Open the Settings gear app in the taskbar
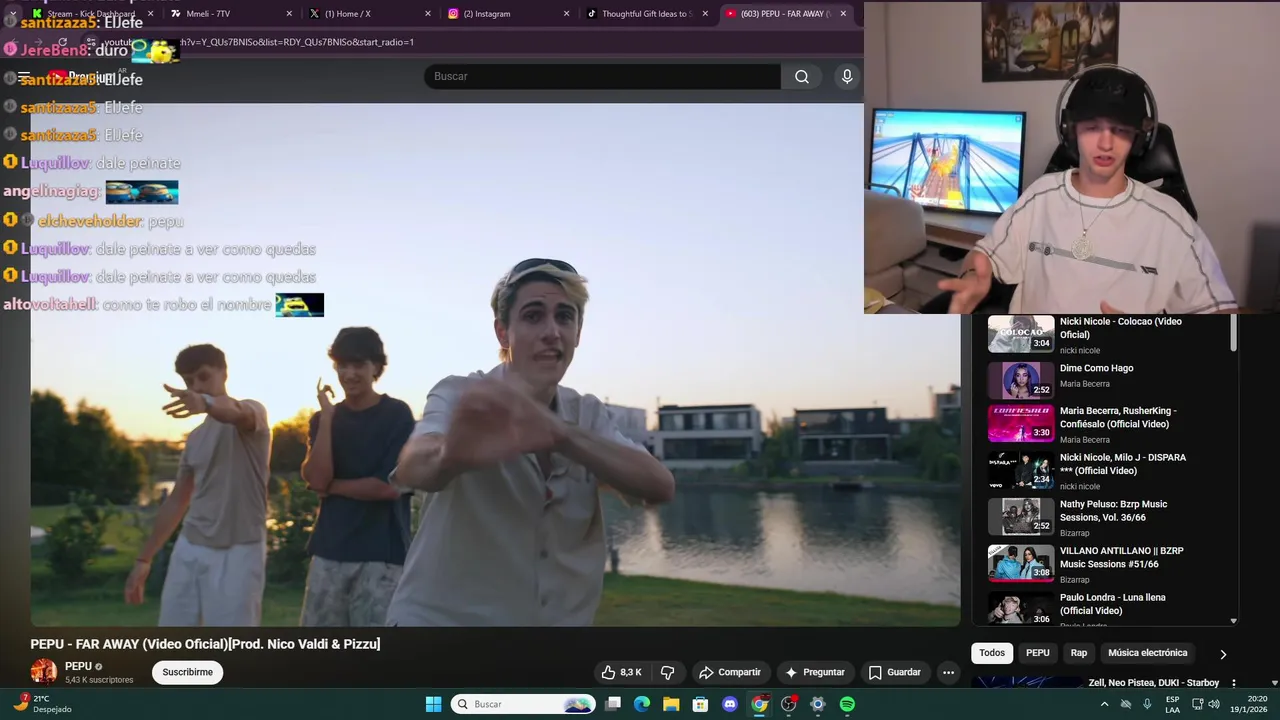The width and height of the screenshot is (1280, 720). (818, 704)
